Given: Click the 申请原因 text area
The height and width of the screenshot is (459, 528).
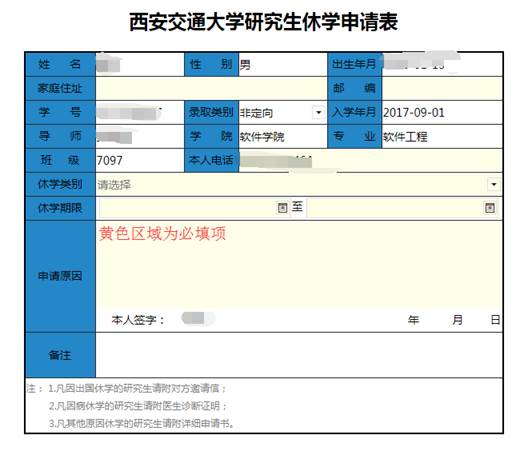Looking at the screenshot, I should (299, 264).
